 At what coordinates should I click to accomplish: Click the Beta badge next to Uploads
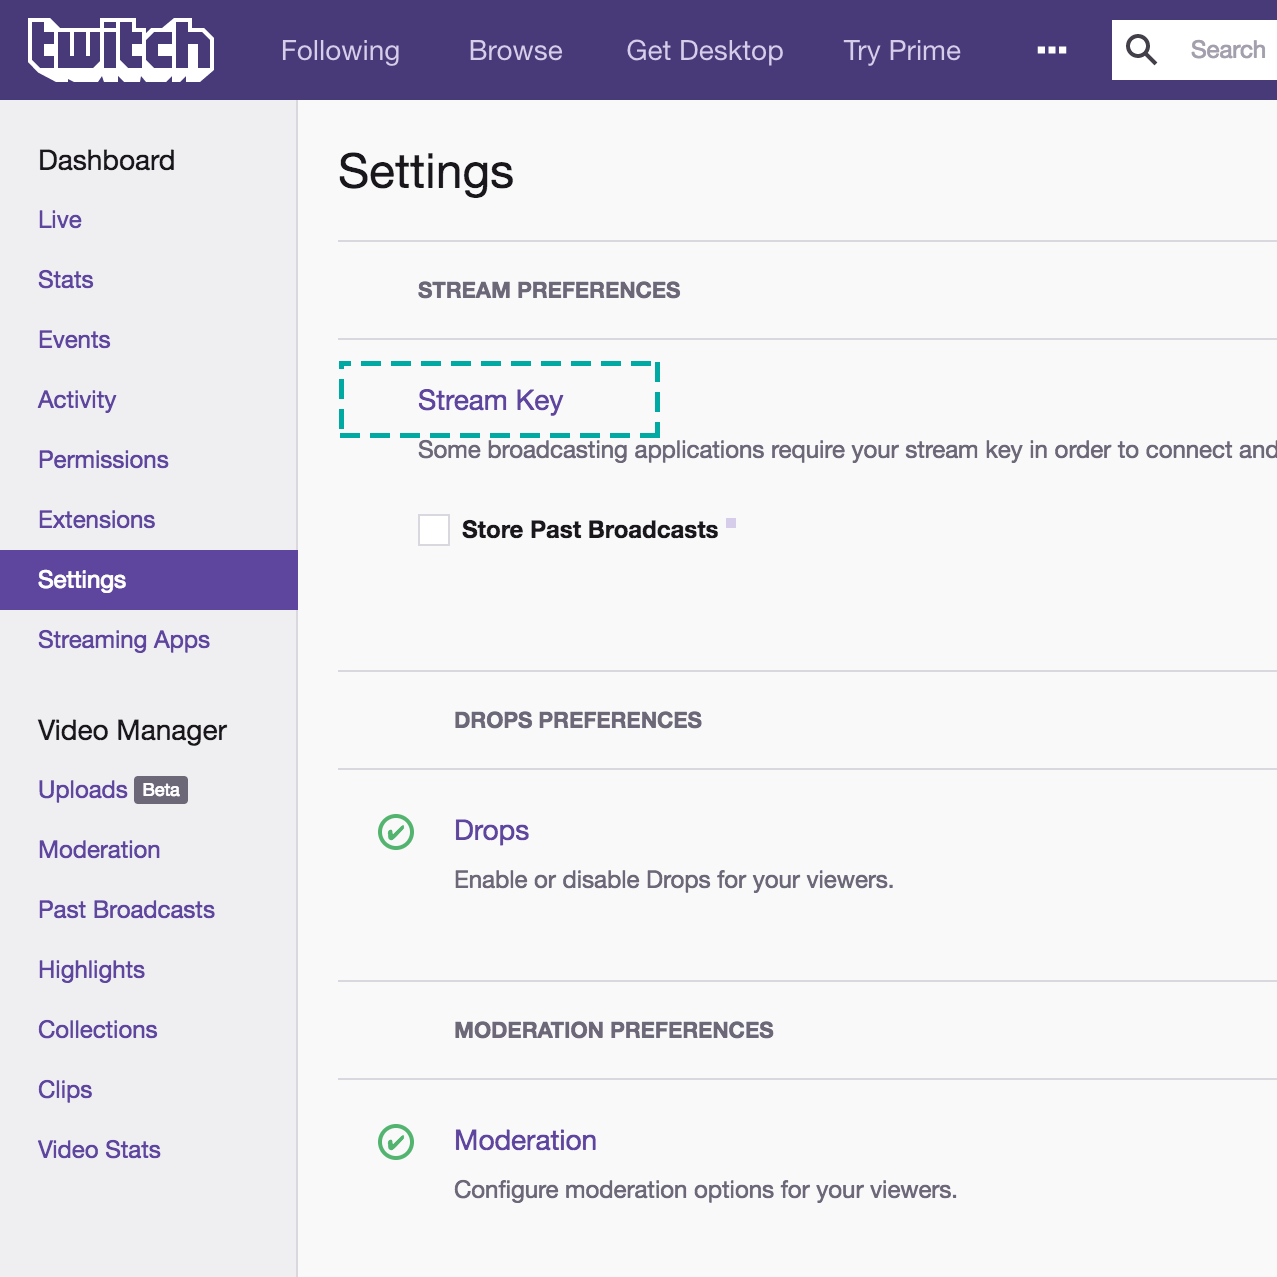pyautogui.click(x=161, y=790)
